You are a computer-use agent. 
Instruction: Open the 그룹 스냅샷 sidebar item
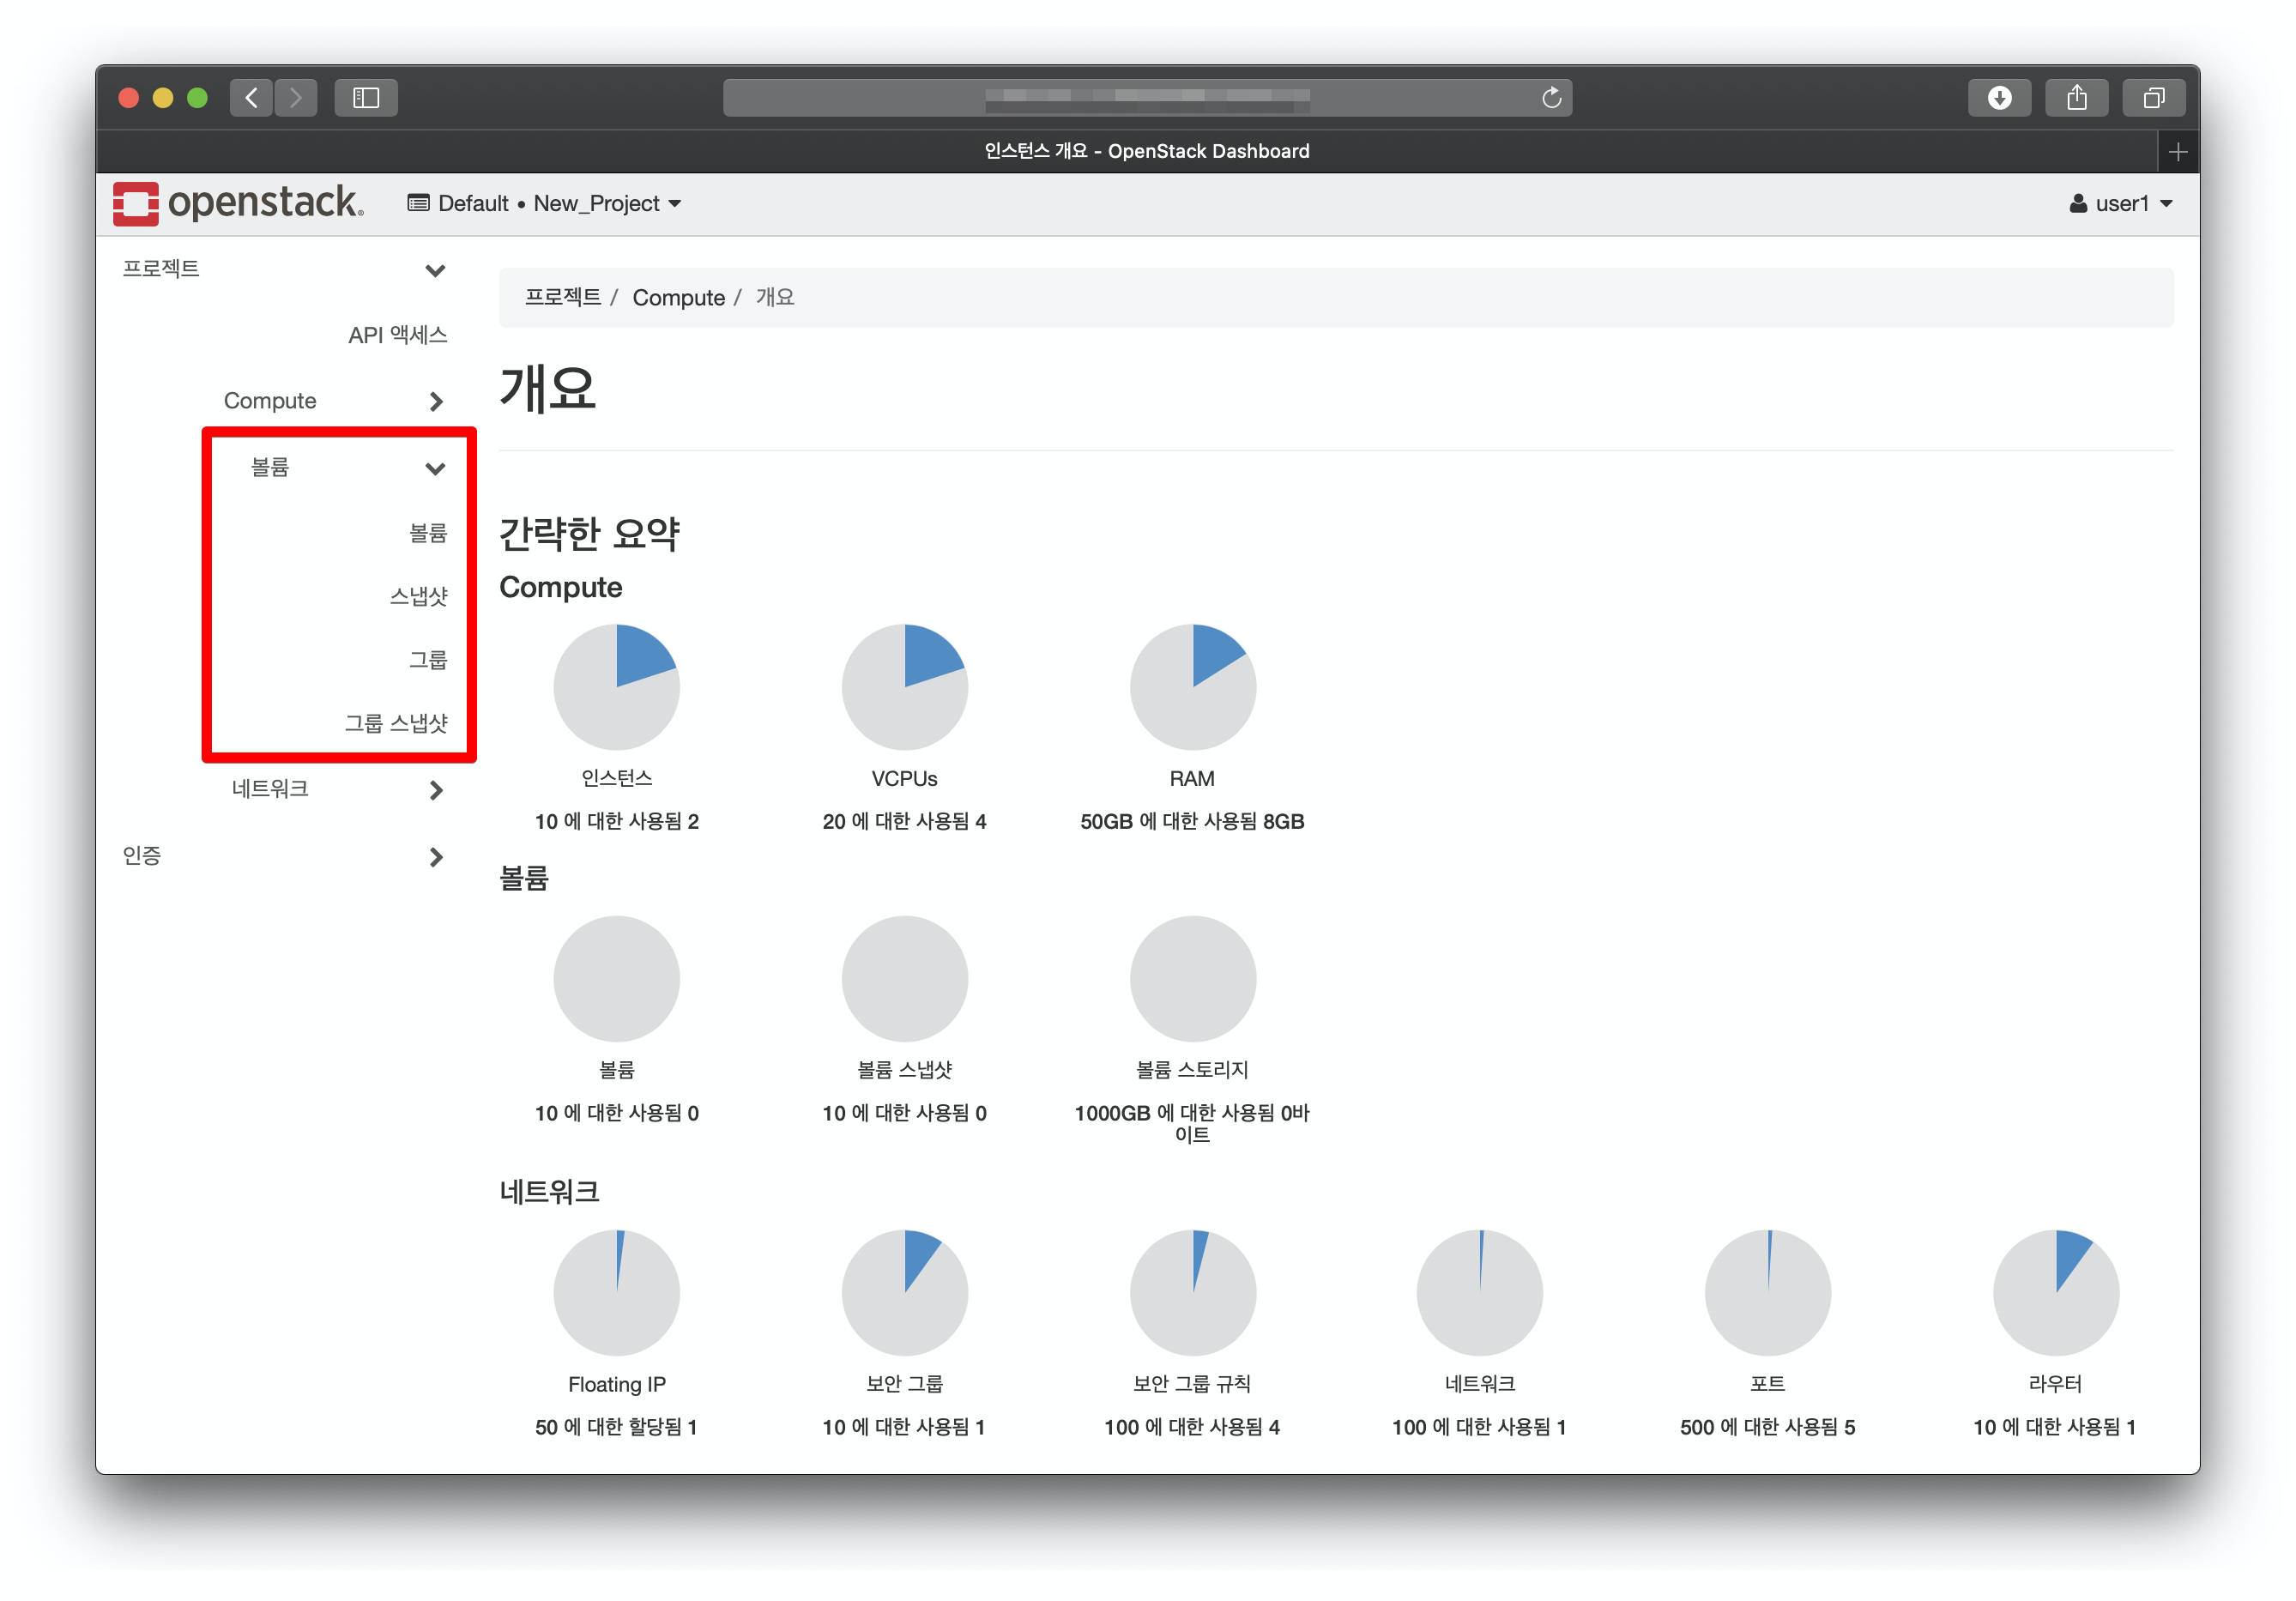(x=396, y=723)
